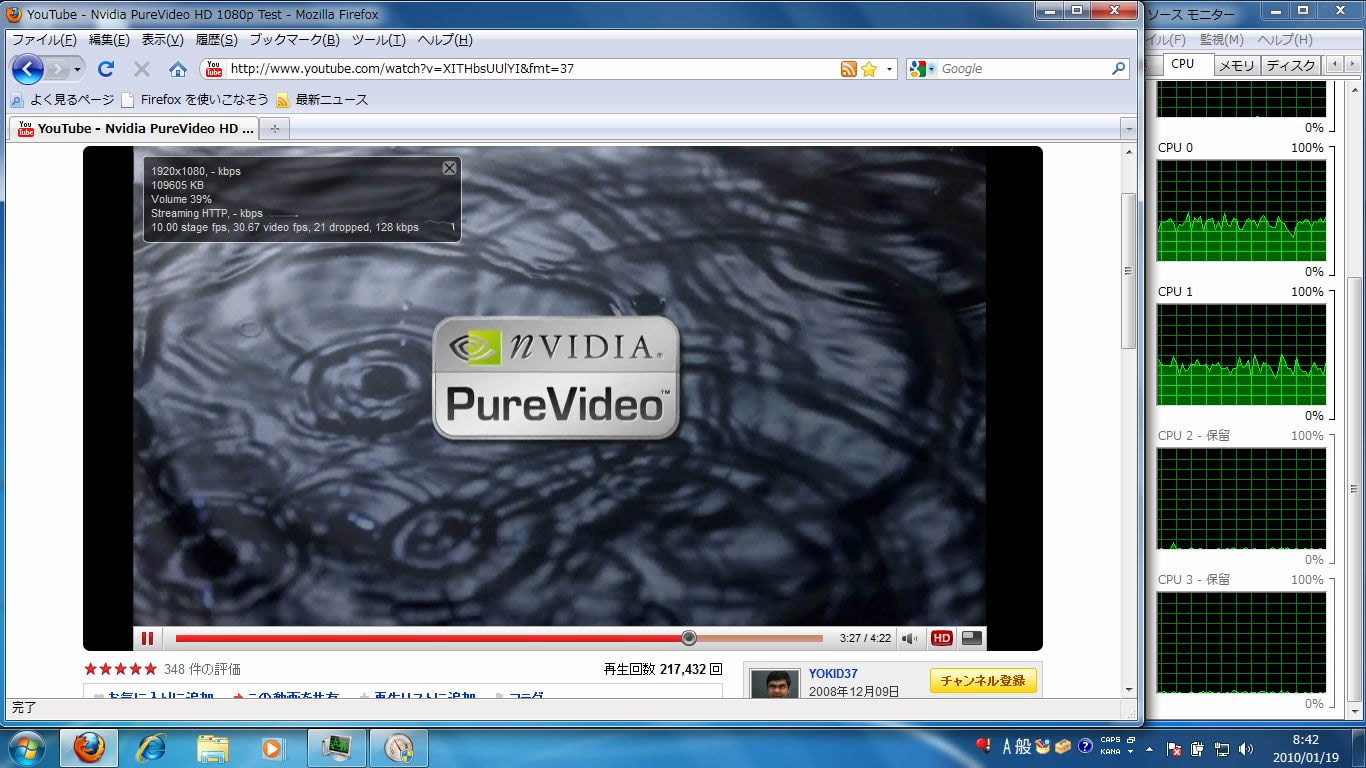Show the list of all tabs
The height and width of the screenshot is (768, 1366).
point(1128,129)
